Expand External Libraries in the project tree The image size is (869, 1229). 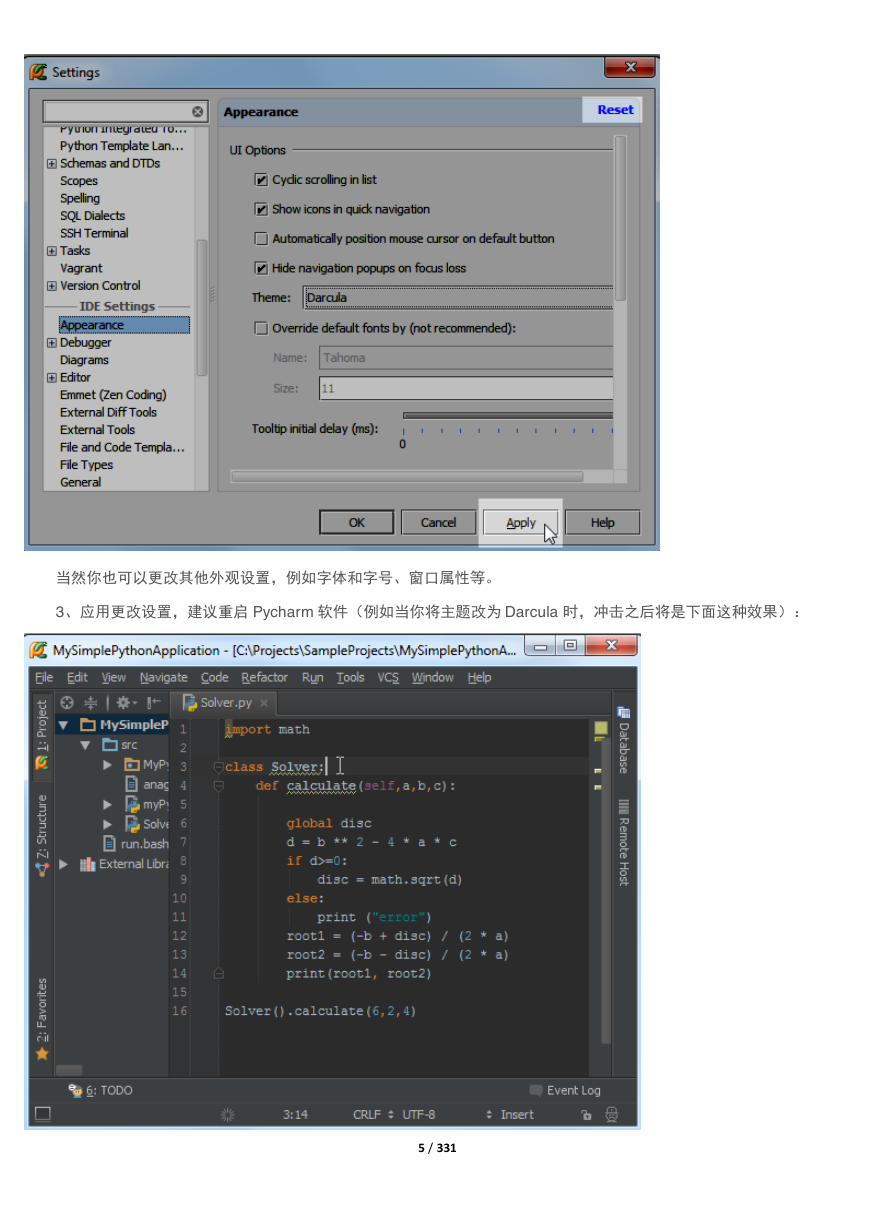tap(64, 864)
